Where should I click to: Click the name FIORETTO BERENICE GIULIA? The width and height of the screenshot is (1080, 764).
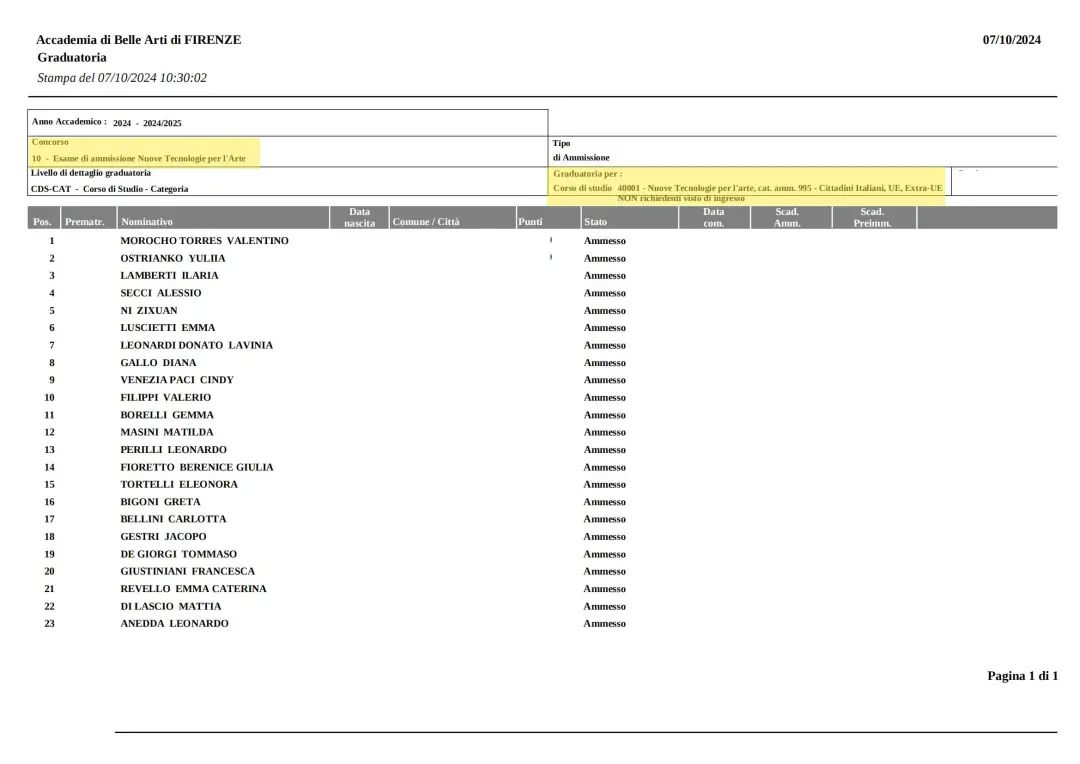(196, 467)
